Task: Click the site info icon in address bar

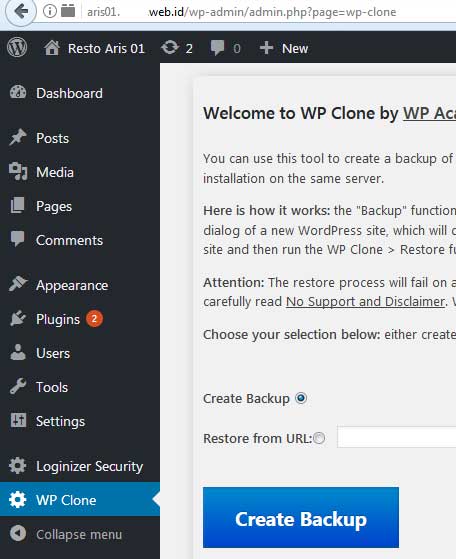Action: click(50, 11)
